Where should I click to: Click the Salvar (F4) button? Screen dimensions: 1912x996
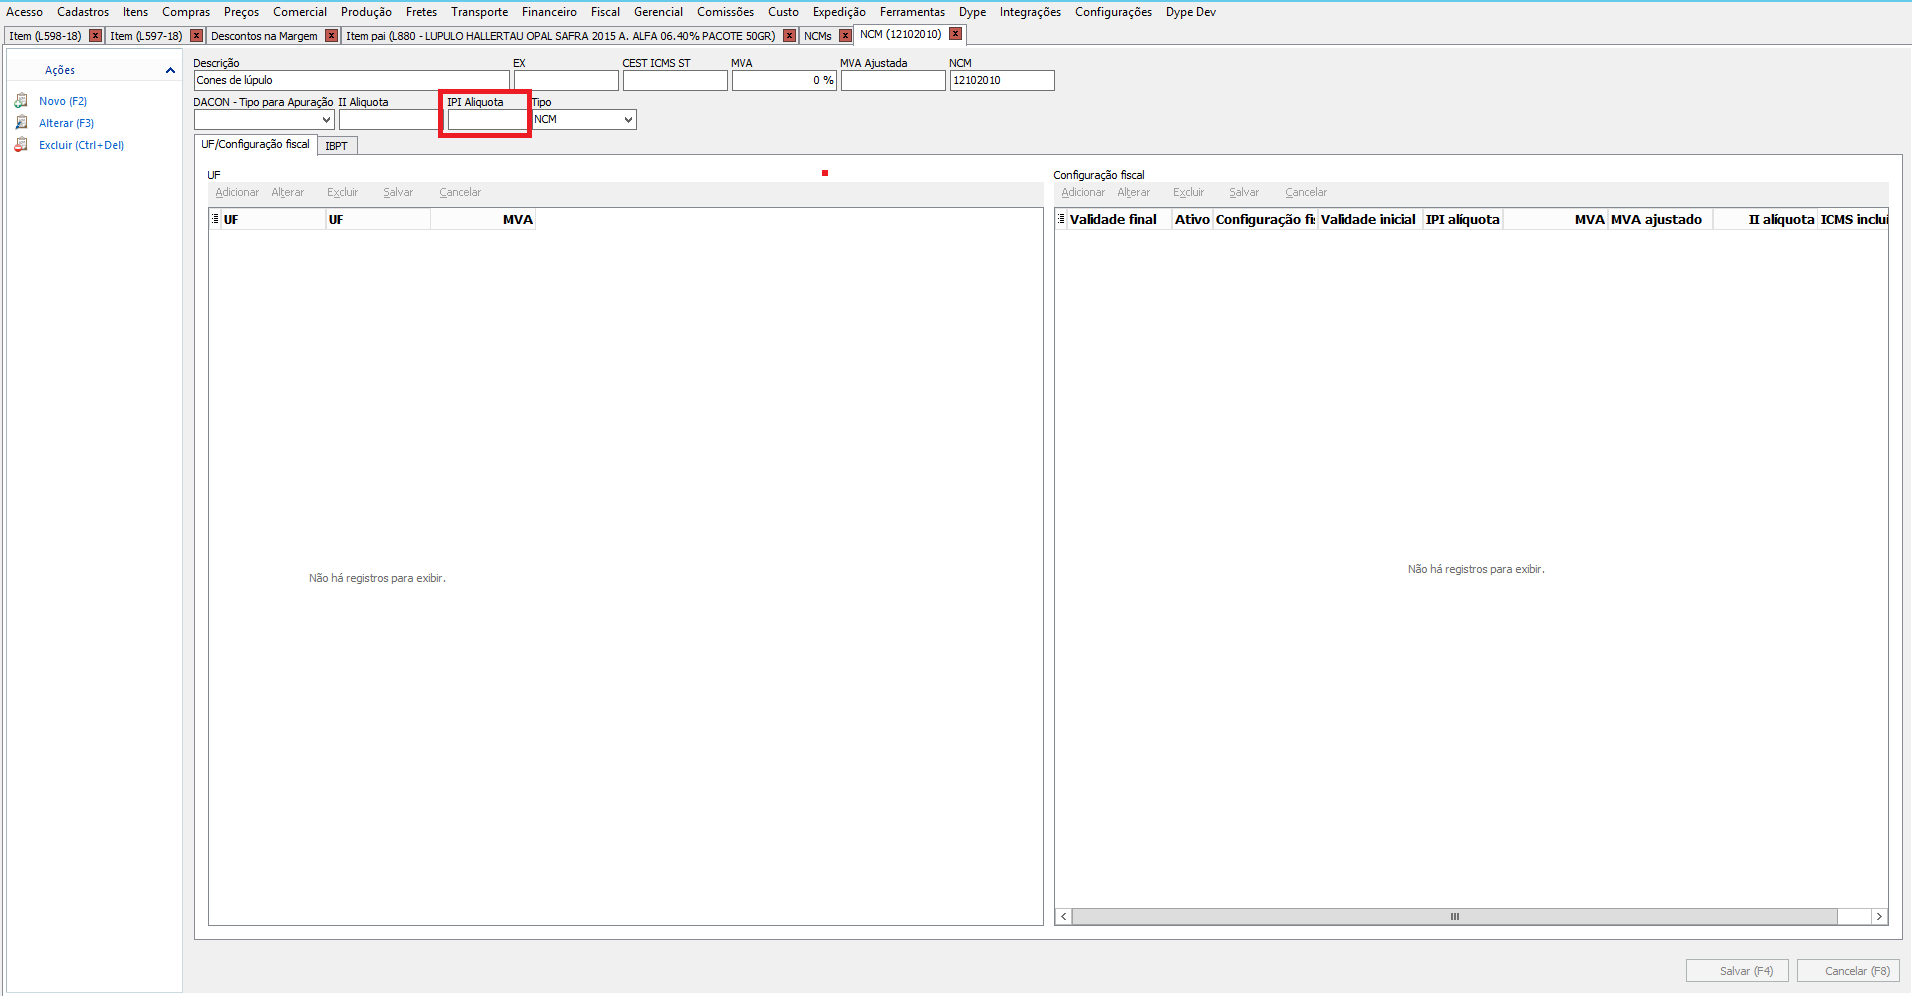point(1737,971)
